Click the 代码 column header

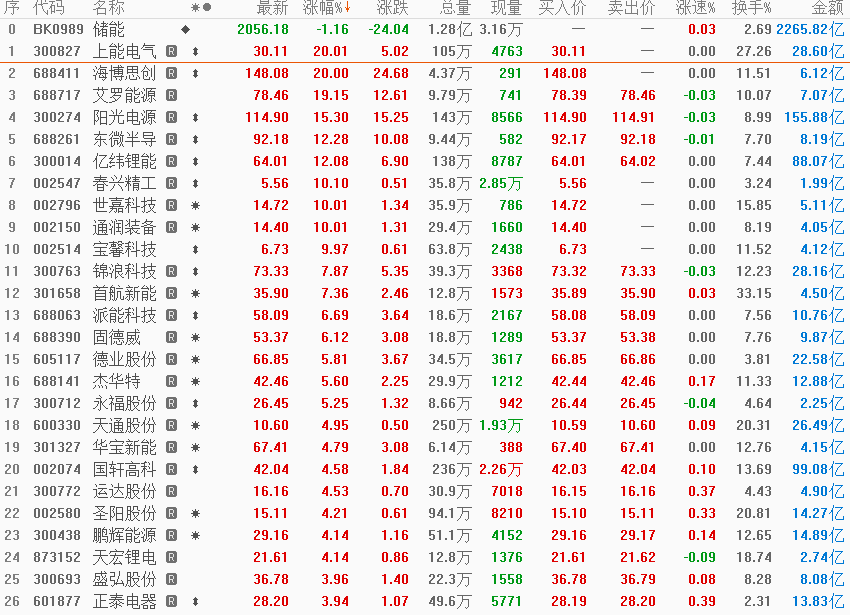49,8
